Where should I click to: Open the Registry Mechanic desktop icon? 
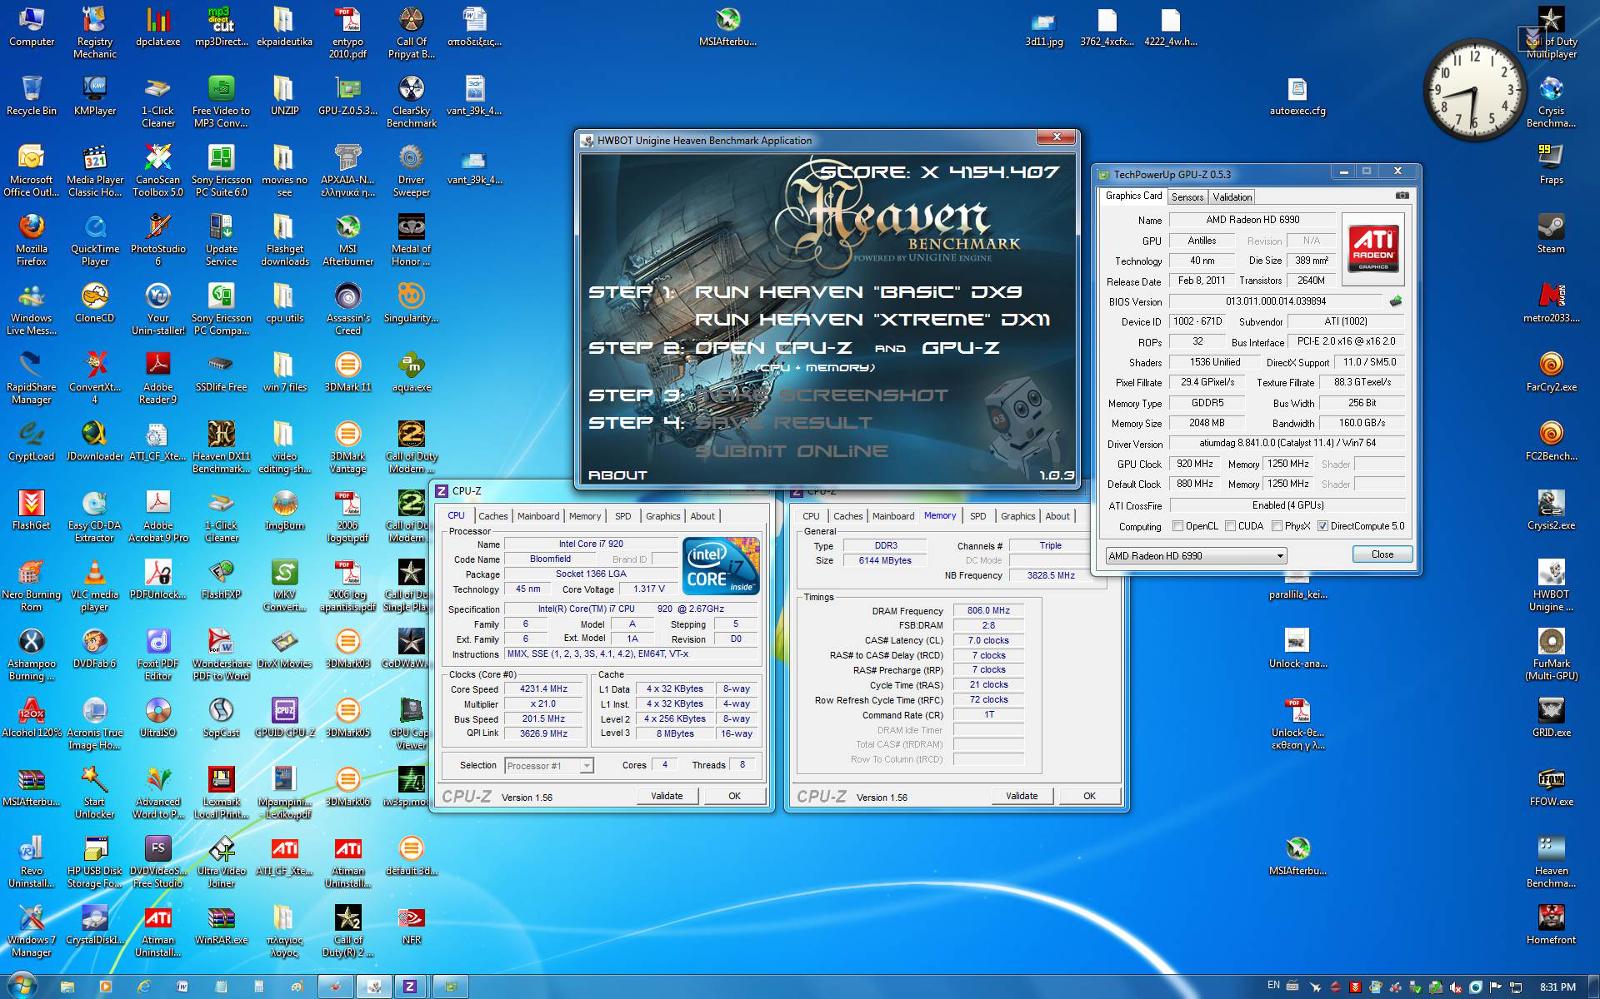[x=94, y=33]
